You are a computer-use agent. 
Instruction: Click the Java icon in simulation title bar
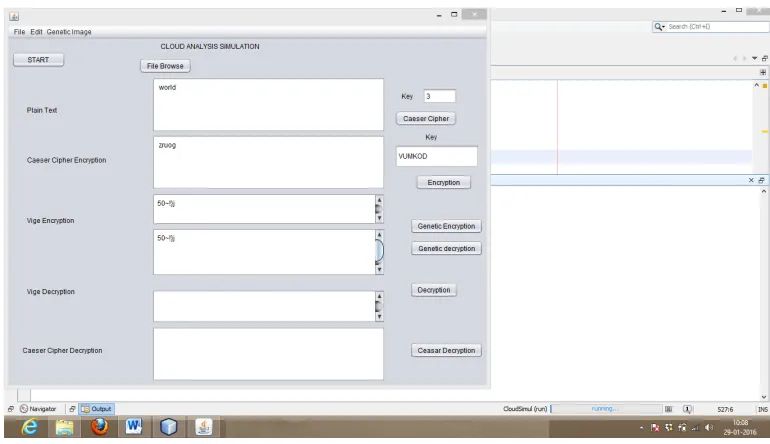pos(14,16)
